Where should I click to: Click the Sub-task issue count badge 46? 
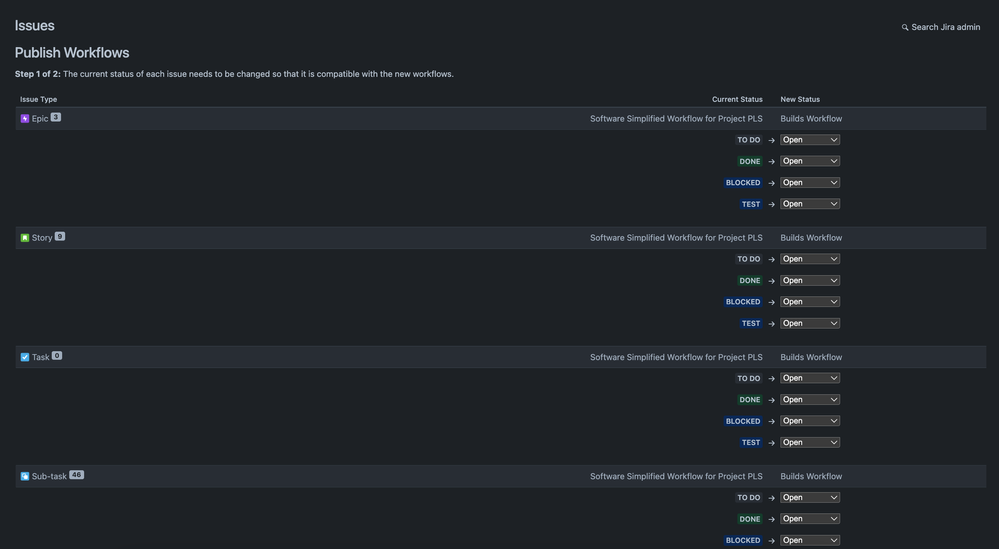click(76, 474)
